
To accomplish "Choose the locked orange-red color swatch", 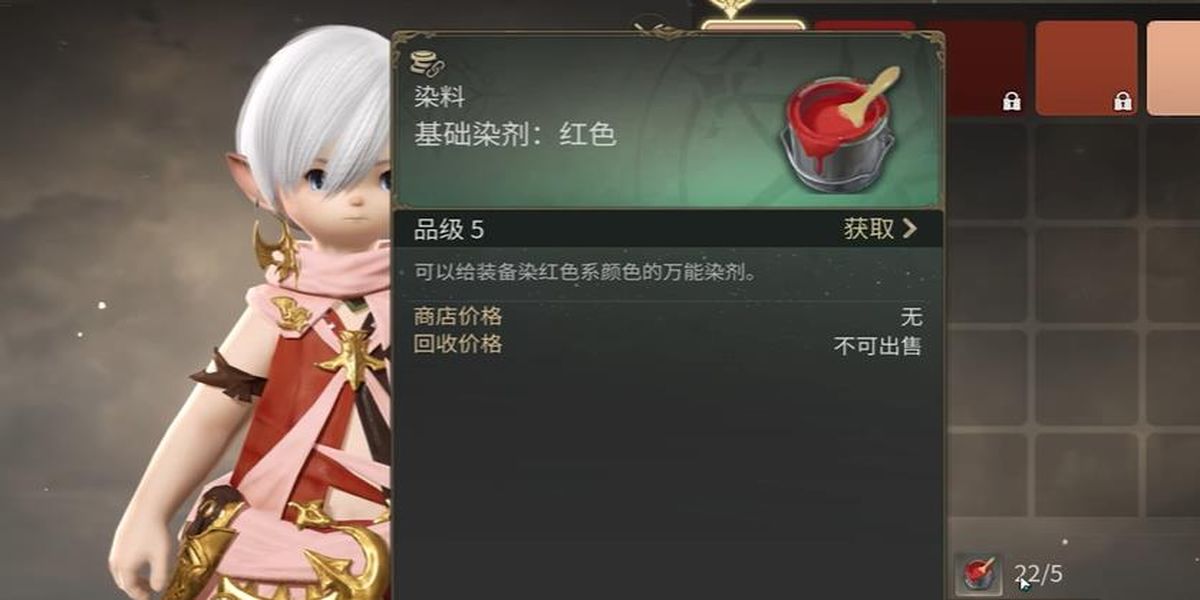I will [x=1087, y=68].
